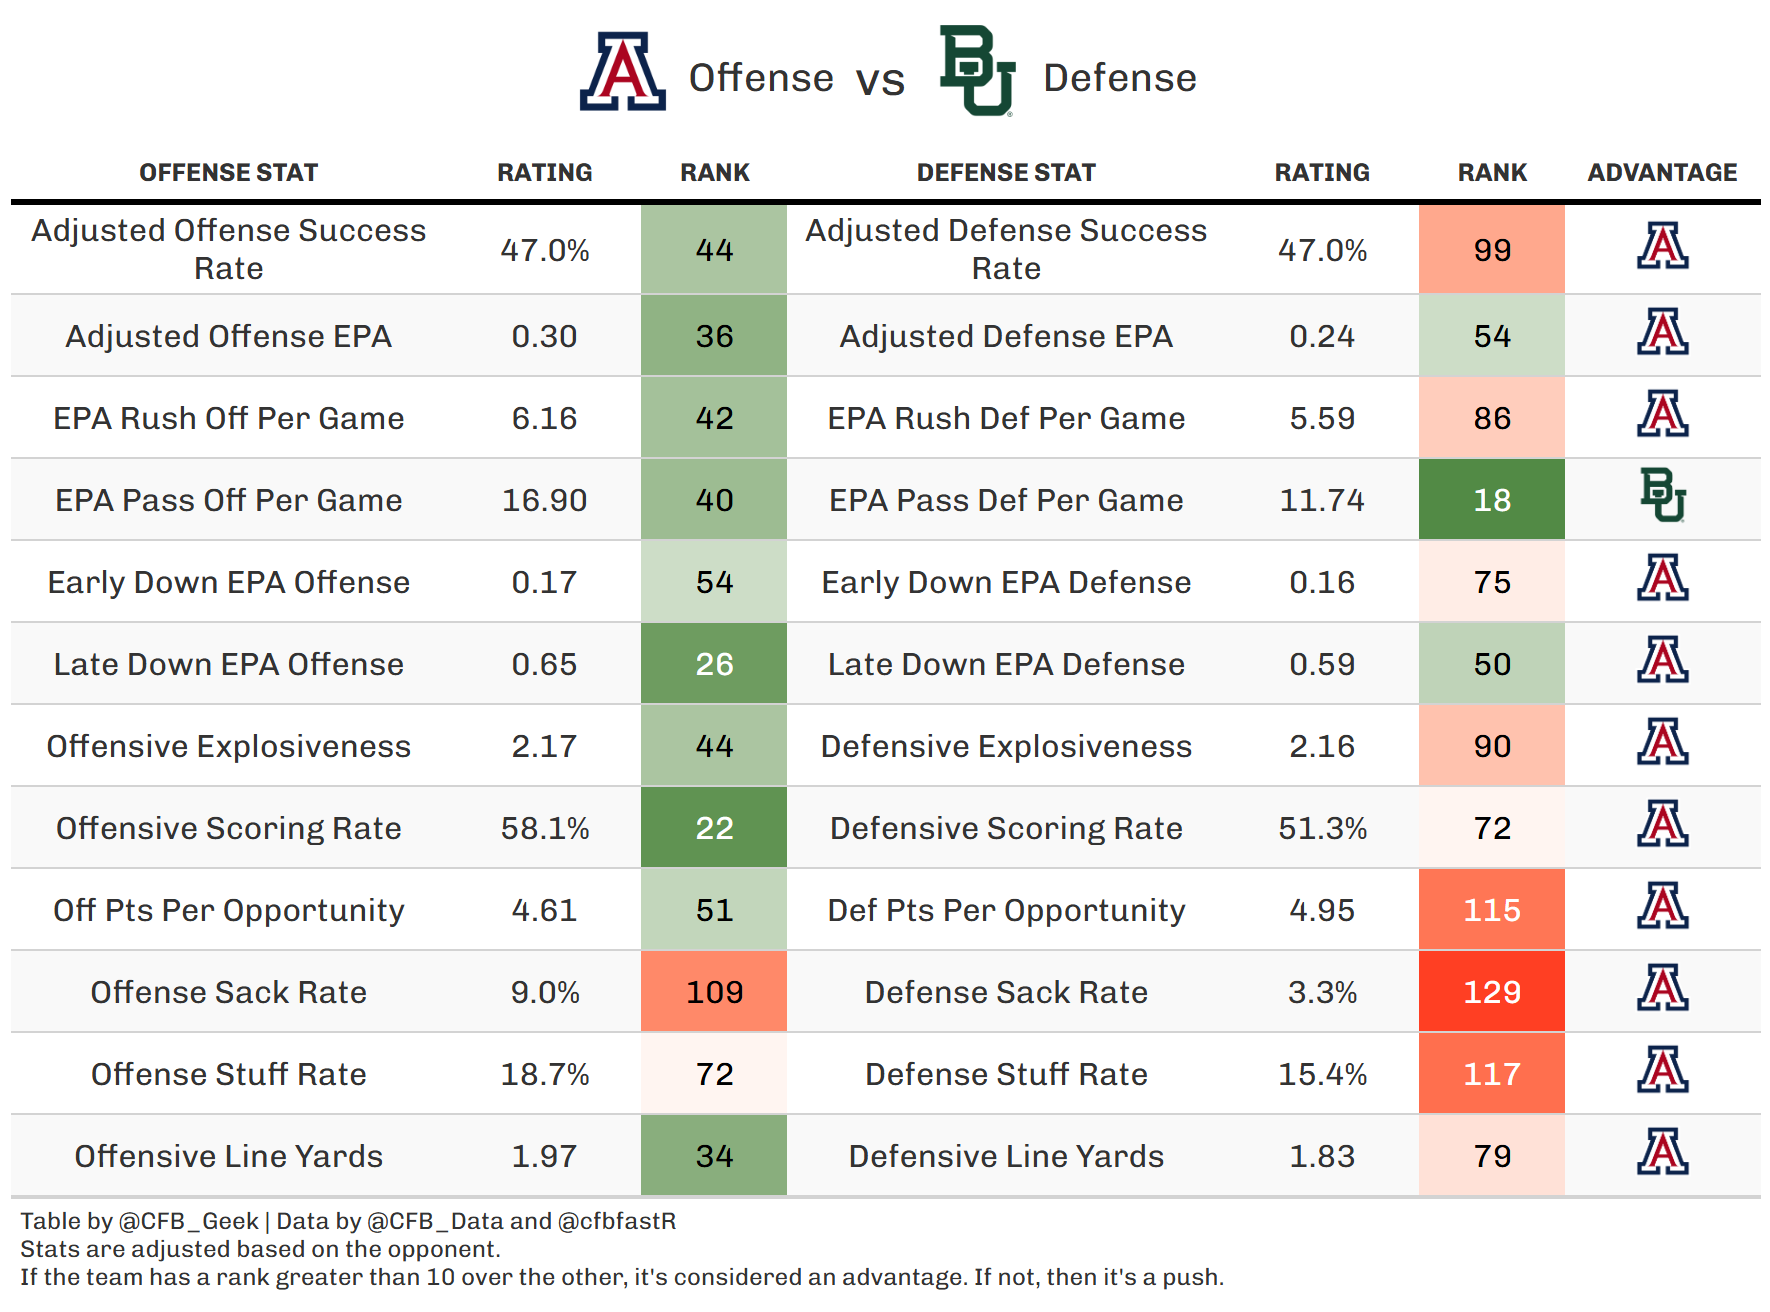The image size is (1770, 1312).
Task: Click the Def Pts Per Opportunity label
Action: [1006, 911]
